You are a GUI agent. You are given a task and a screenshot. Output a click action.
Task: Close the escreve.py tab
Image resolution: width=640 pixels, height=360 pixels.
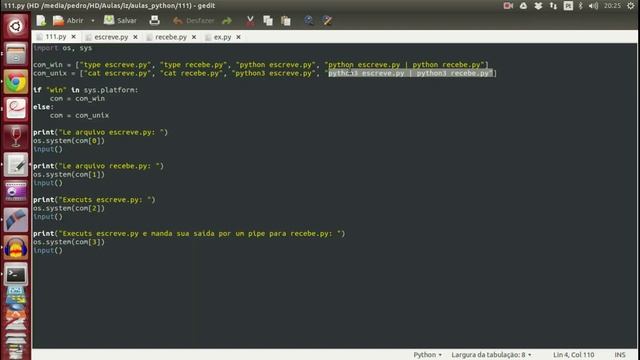pyautogui.click(x=135, y=37)
